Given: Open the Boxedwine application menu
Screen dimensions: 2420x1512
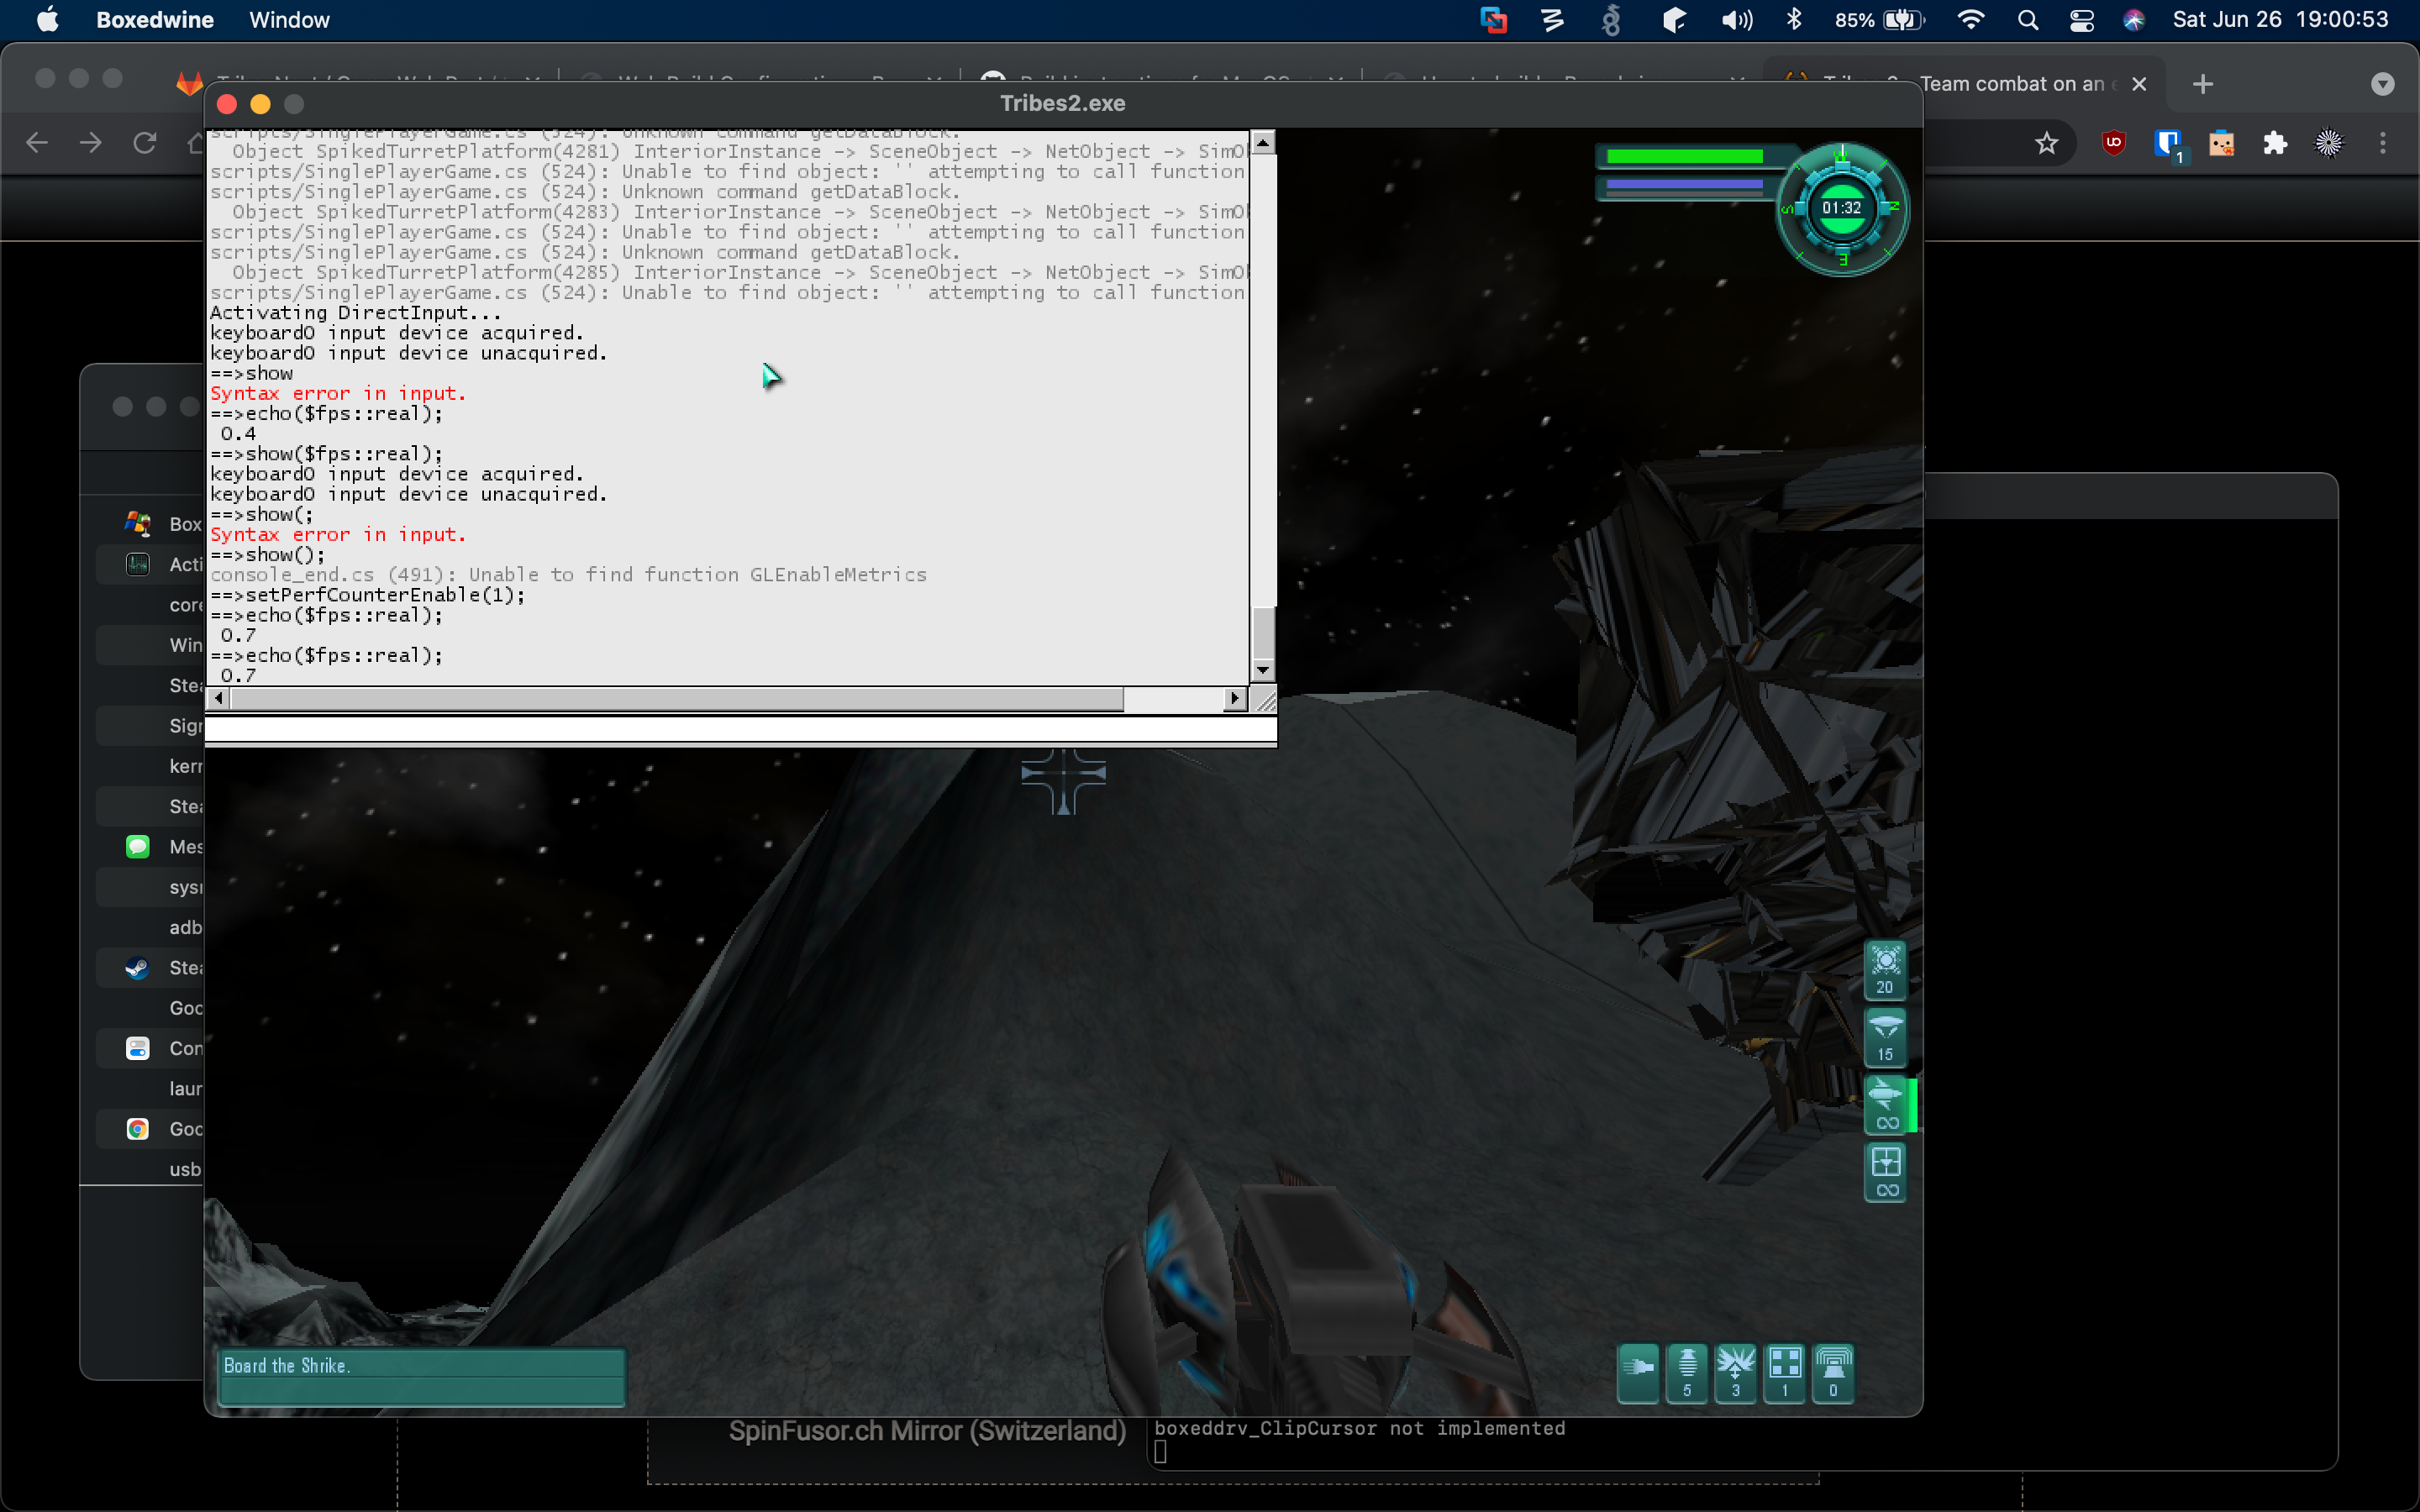Looking at the screenshot, I should pos(155,20).
